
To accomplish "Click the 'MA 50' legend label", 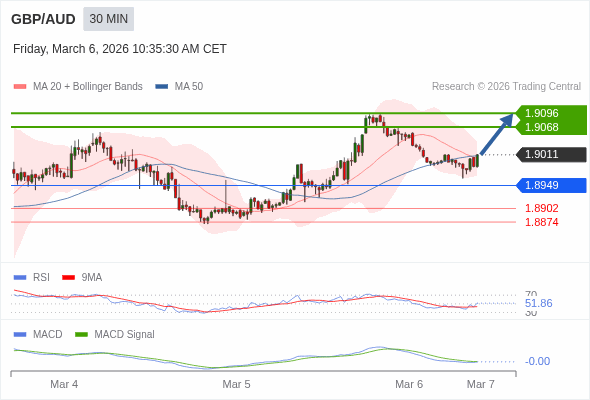I will 189,87.
